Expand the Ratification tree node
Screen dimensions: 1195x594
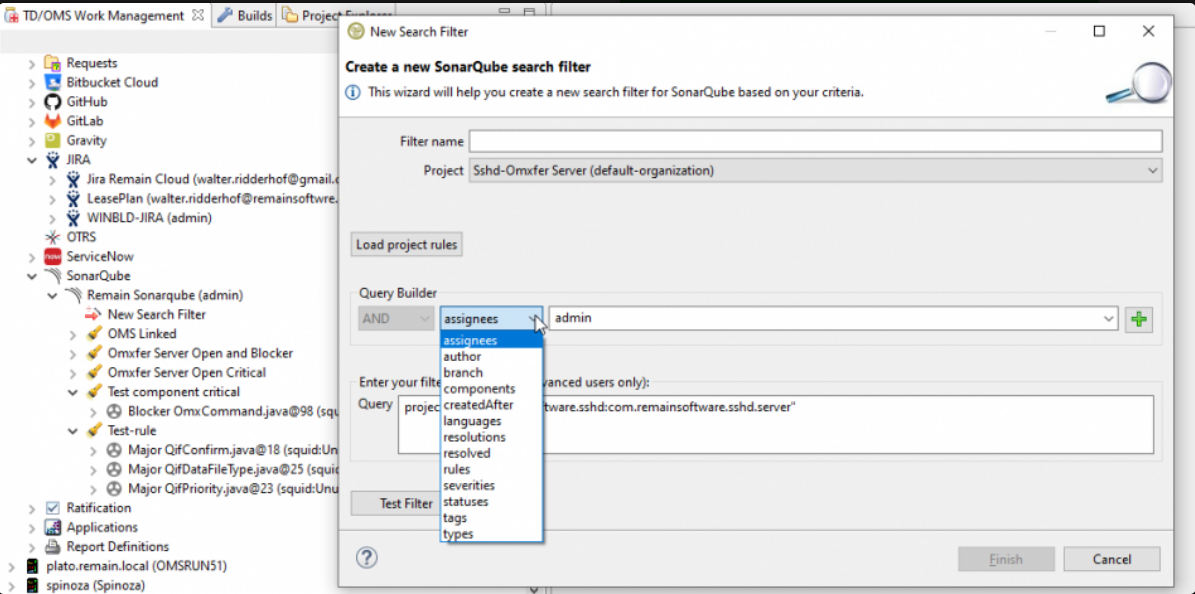tap(32, 508)
